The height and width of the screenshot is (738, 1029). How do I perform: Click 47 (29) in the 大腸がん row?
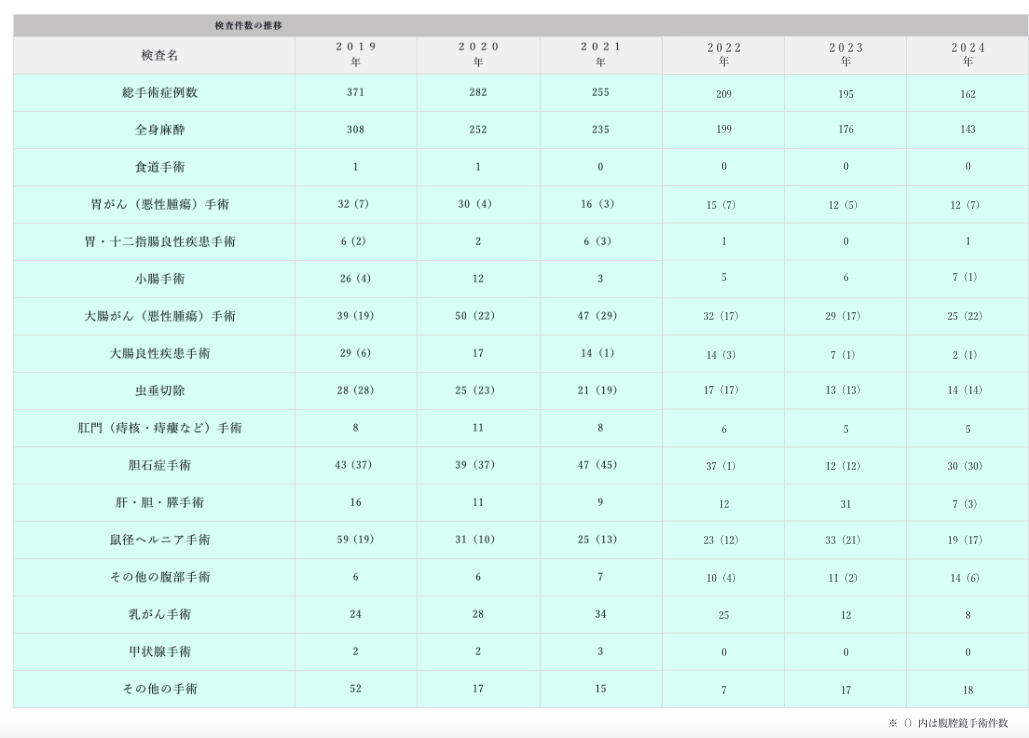point(597,316)
